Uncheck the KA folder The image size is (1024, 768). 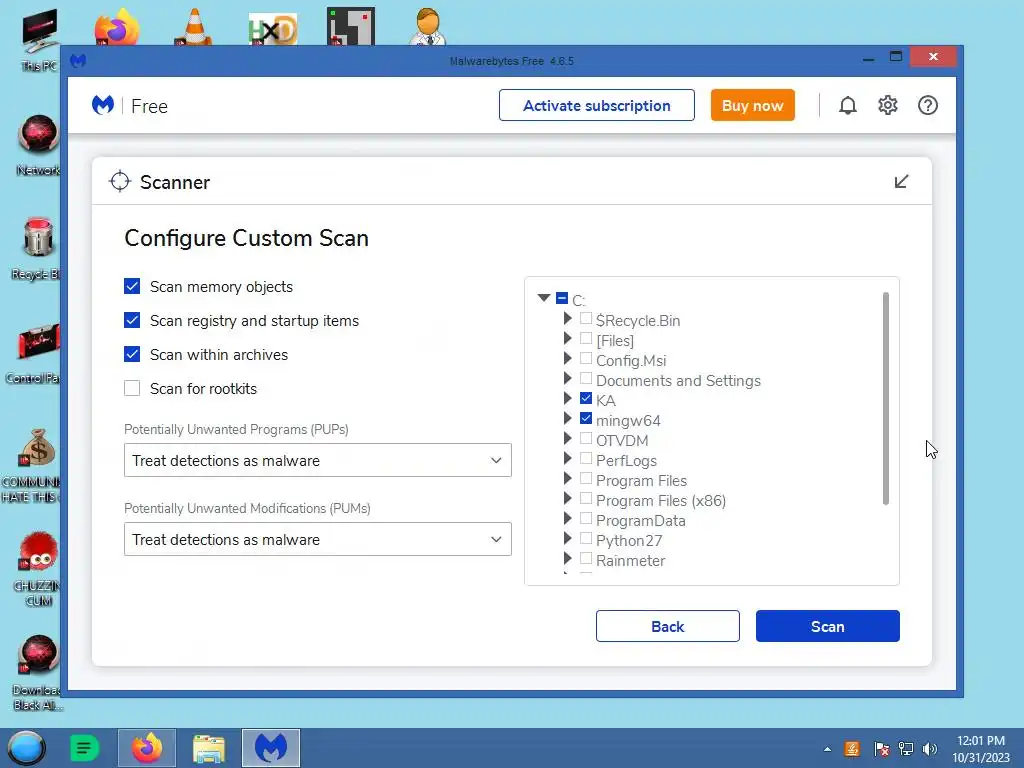pyautogui.click(x=586, y=398)
